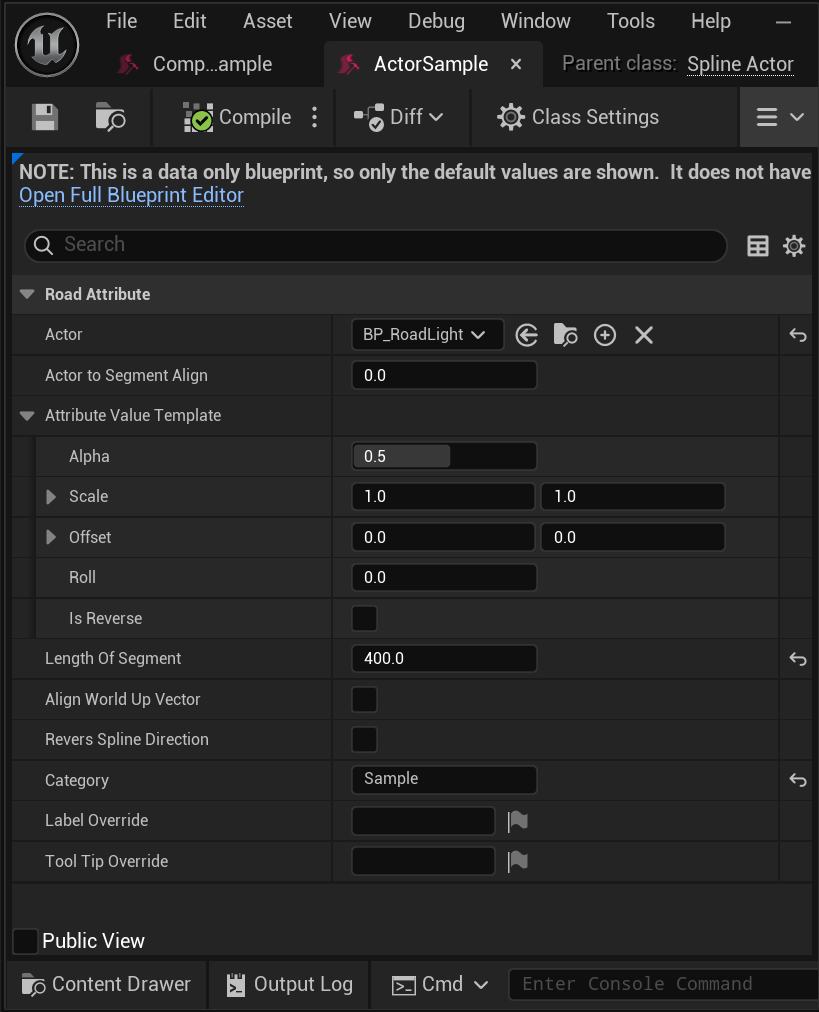The width and height of the screenshot is (819, 1012).
Task: Open localization flag for Tool Tip Override
Action: pos(518,862)
